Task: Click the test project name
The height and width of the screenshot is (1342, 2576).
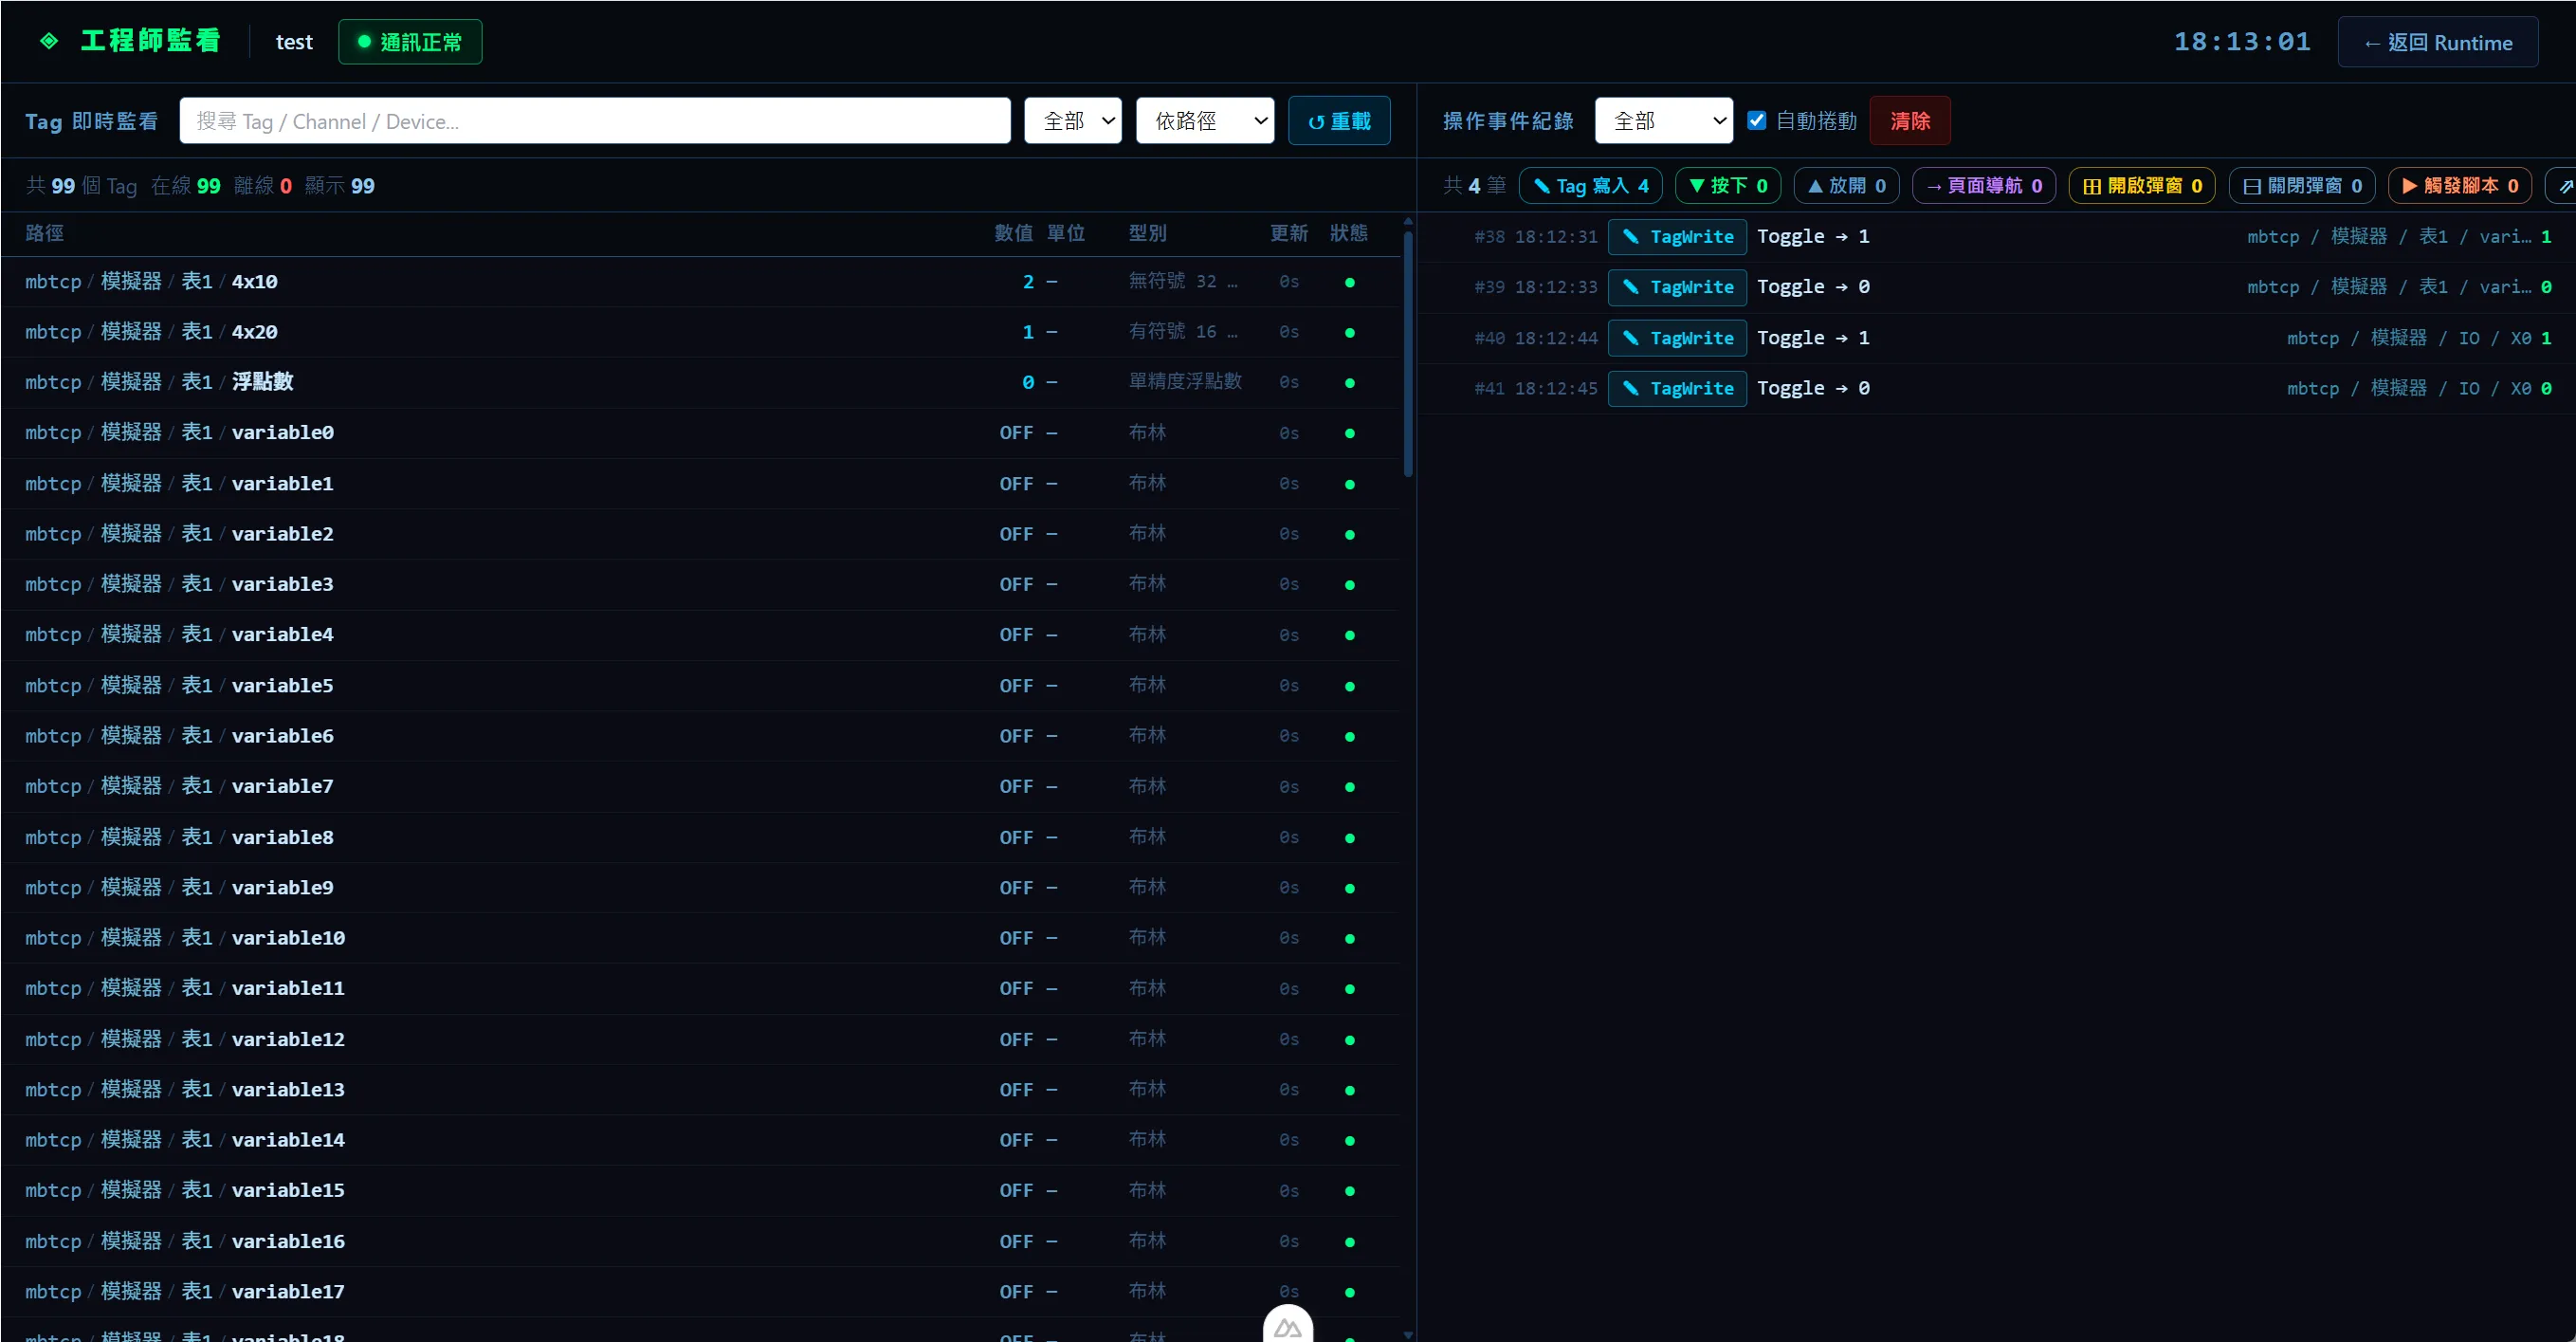Action: [x=294, y=42]
